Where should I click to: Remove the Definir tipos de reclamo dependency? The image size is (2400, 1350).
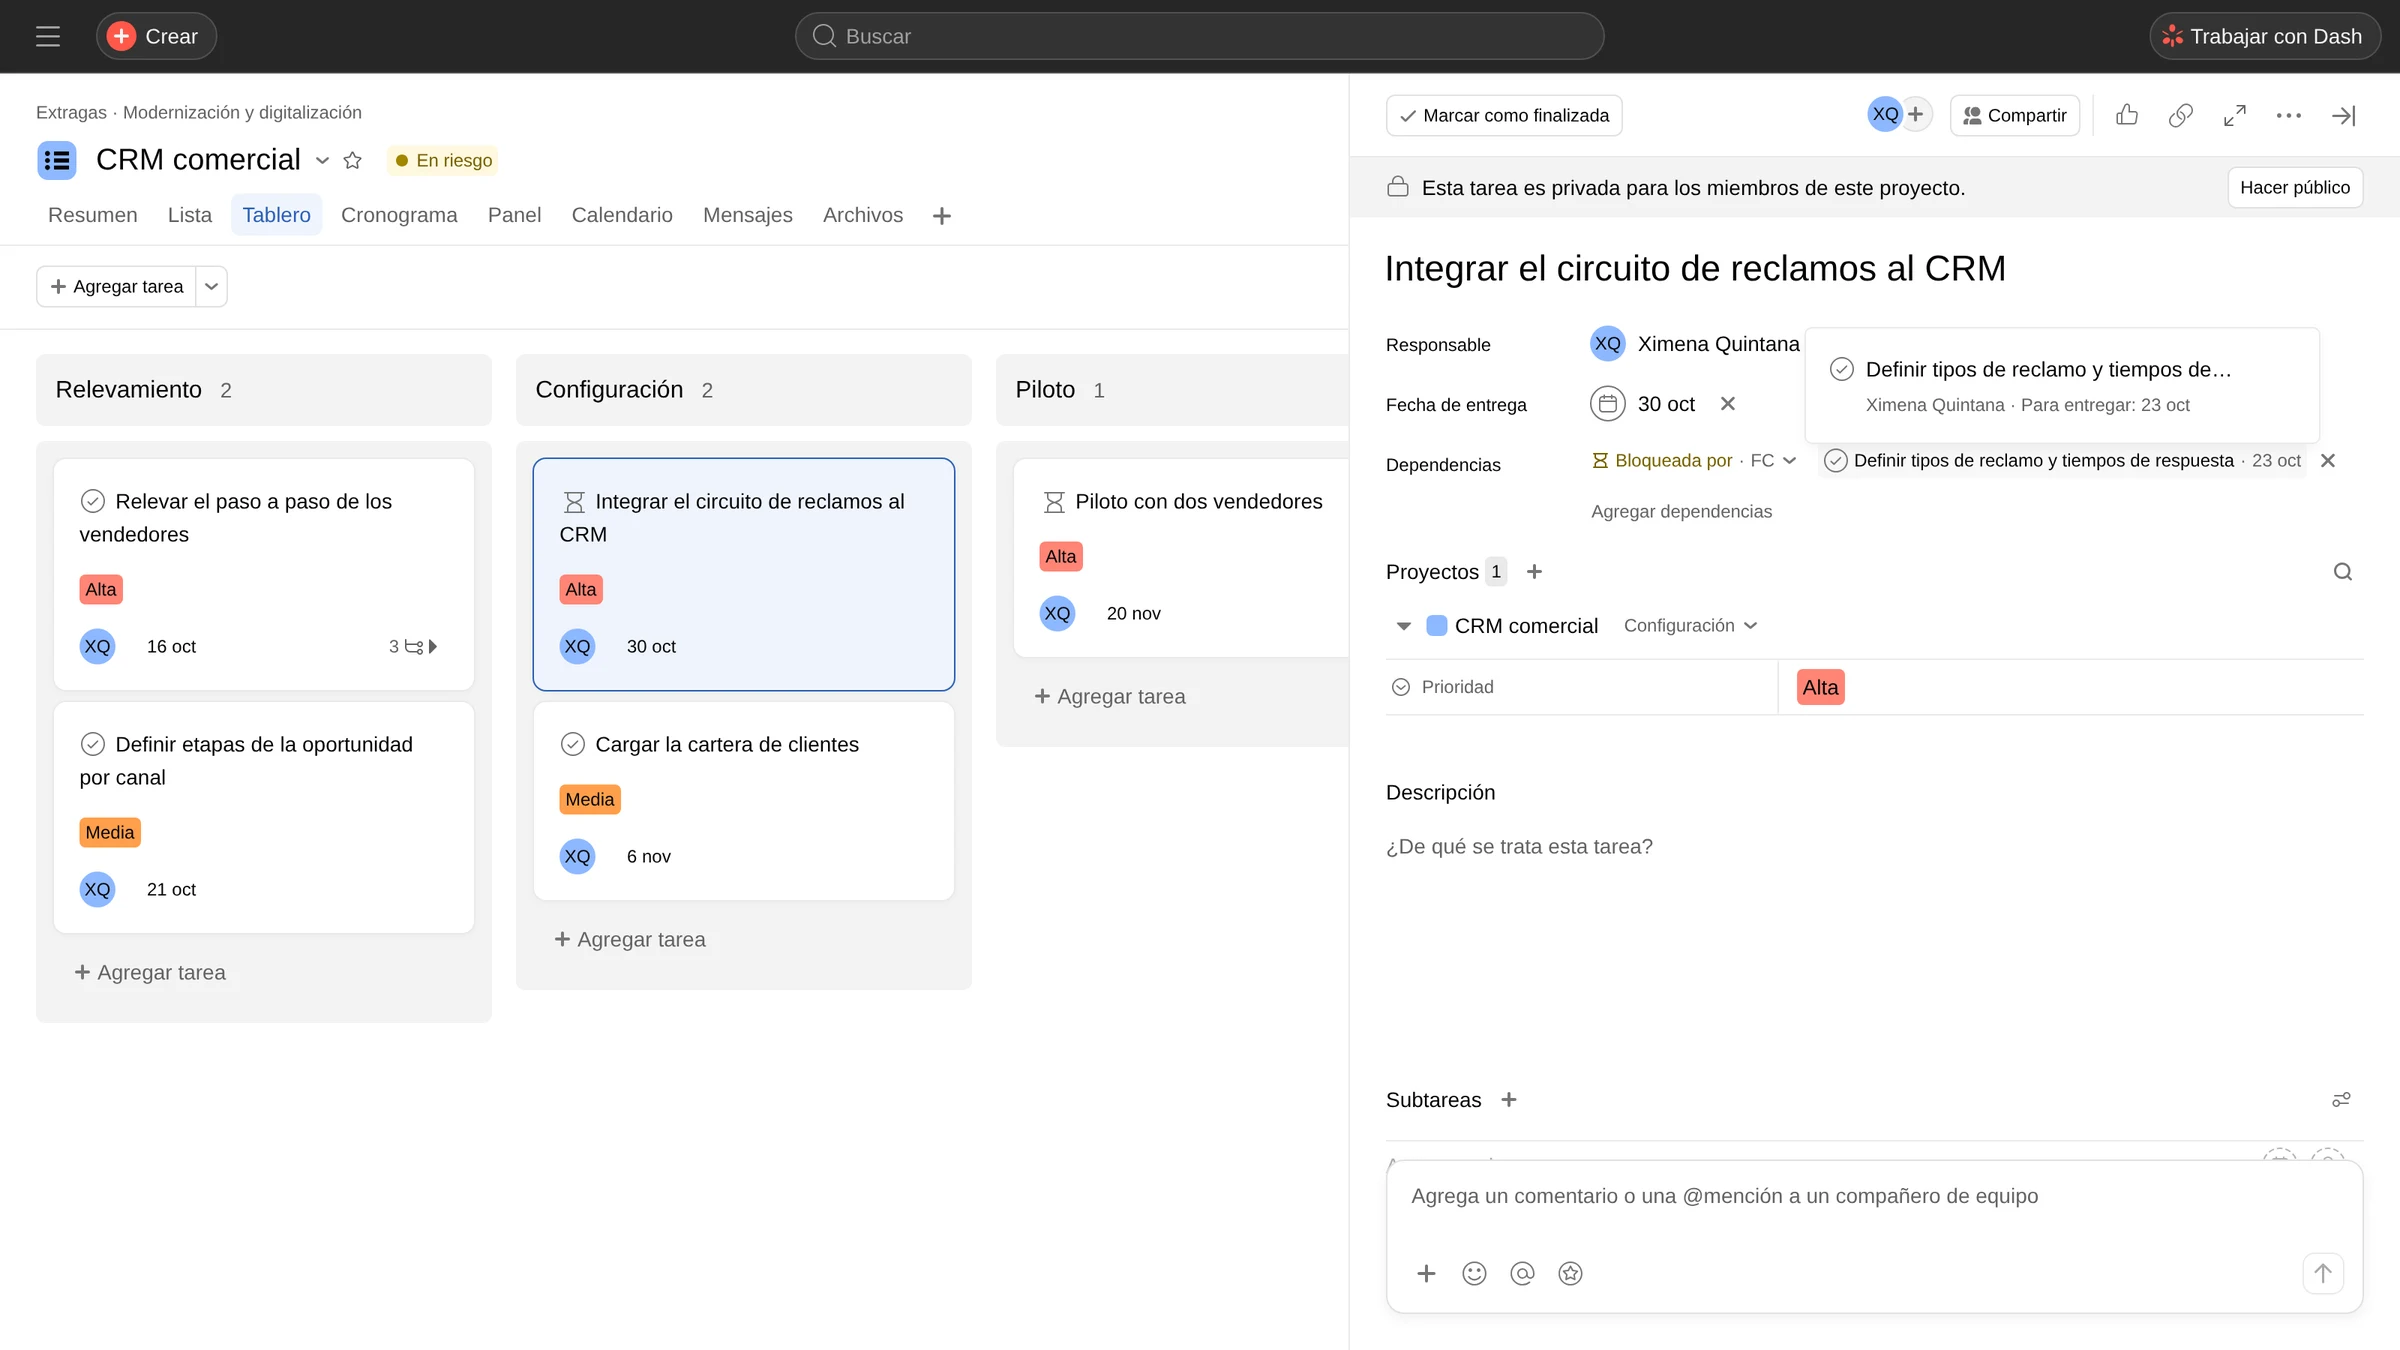pos(2328,461)
